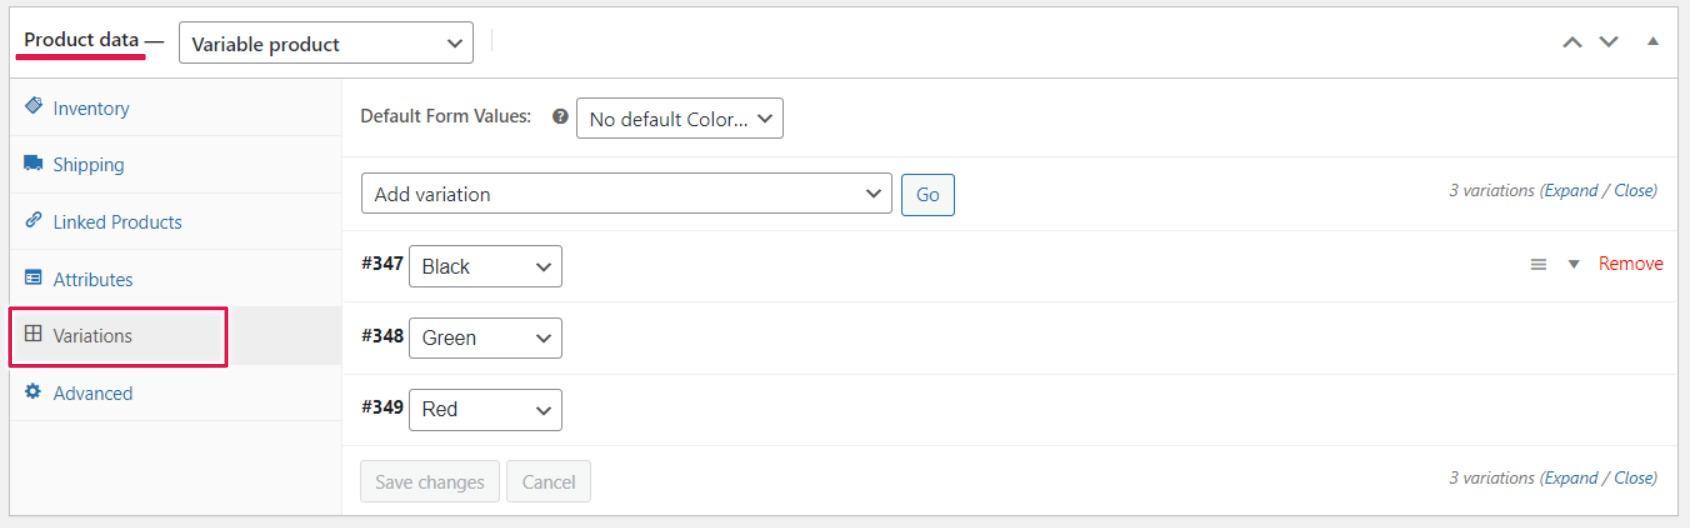Open the Add variation dropdown
Screen dimensions: 1690x528
coord(626,193)
